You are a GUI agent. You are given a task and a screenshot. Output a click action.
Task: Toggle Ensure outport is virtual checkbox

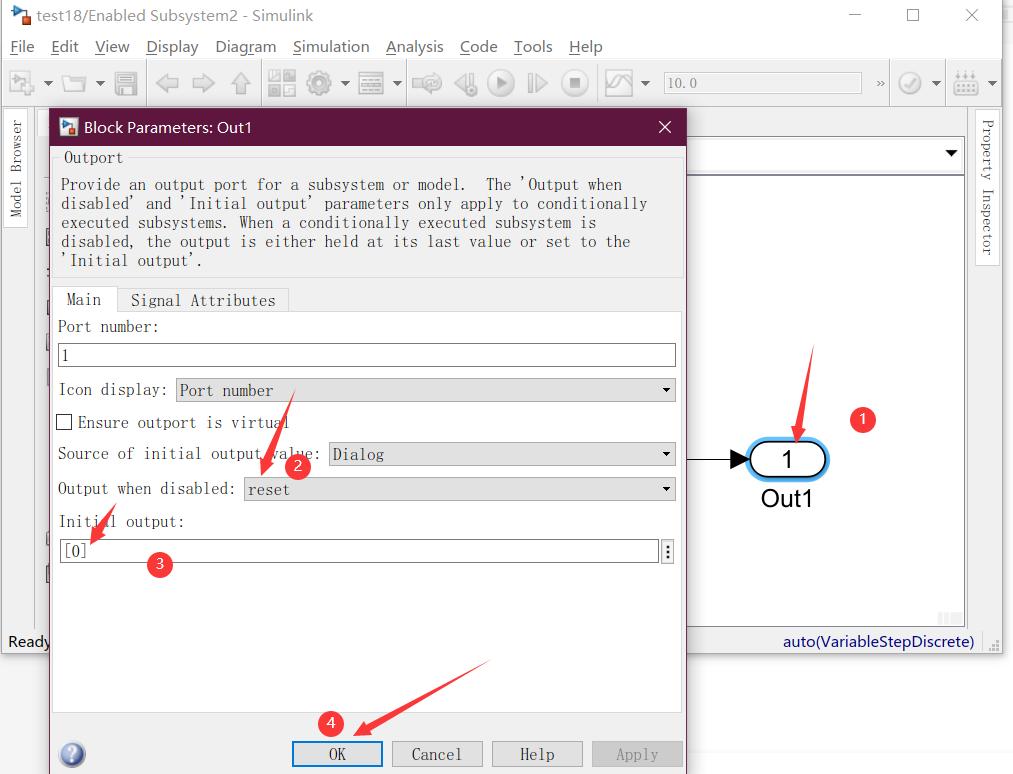65,423
